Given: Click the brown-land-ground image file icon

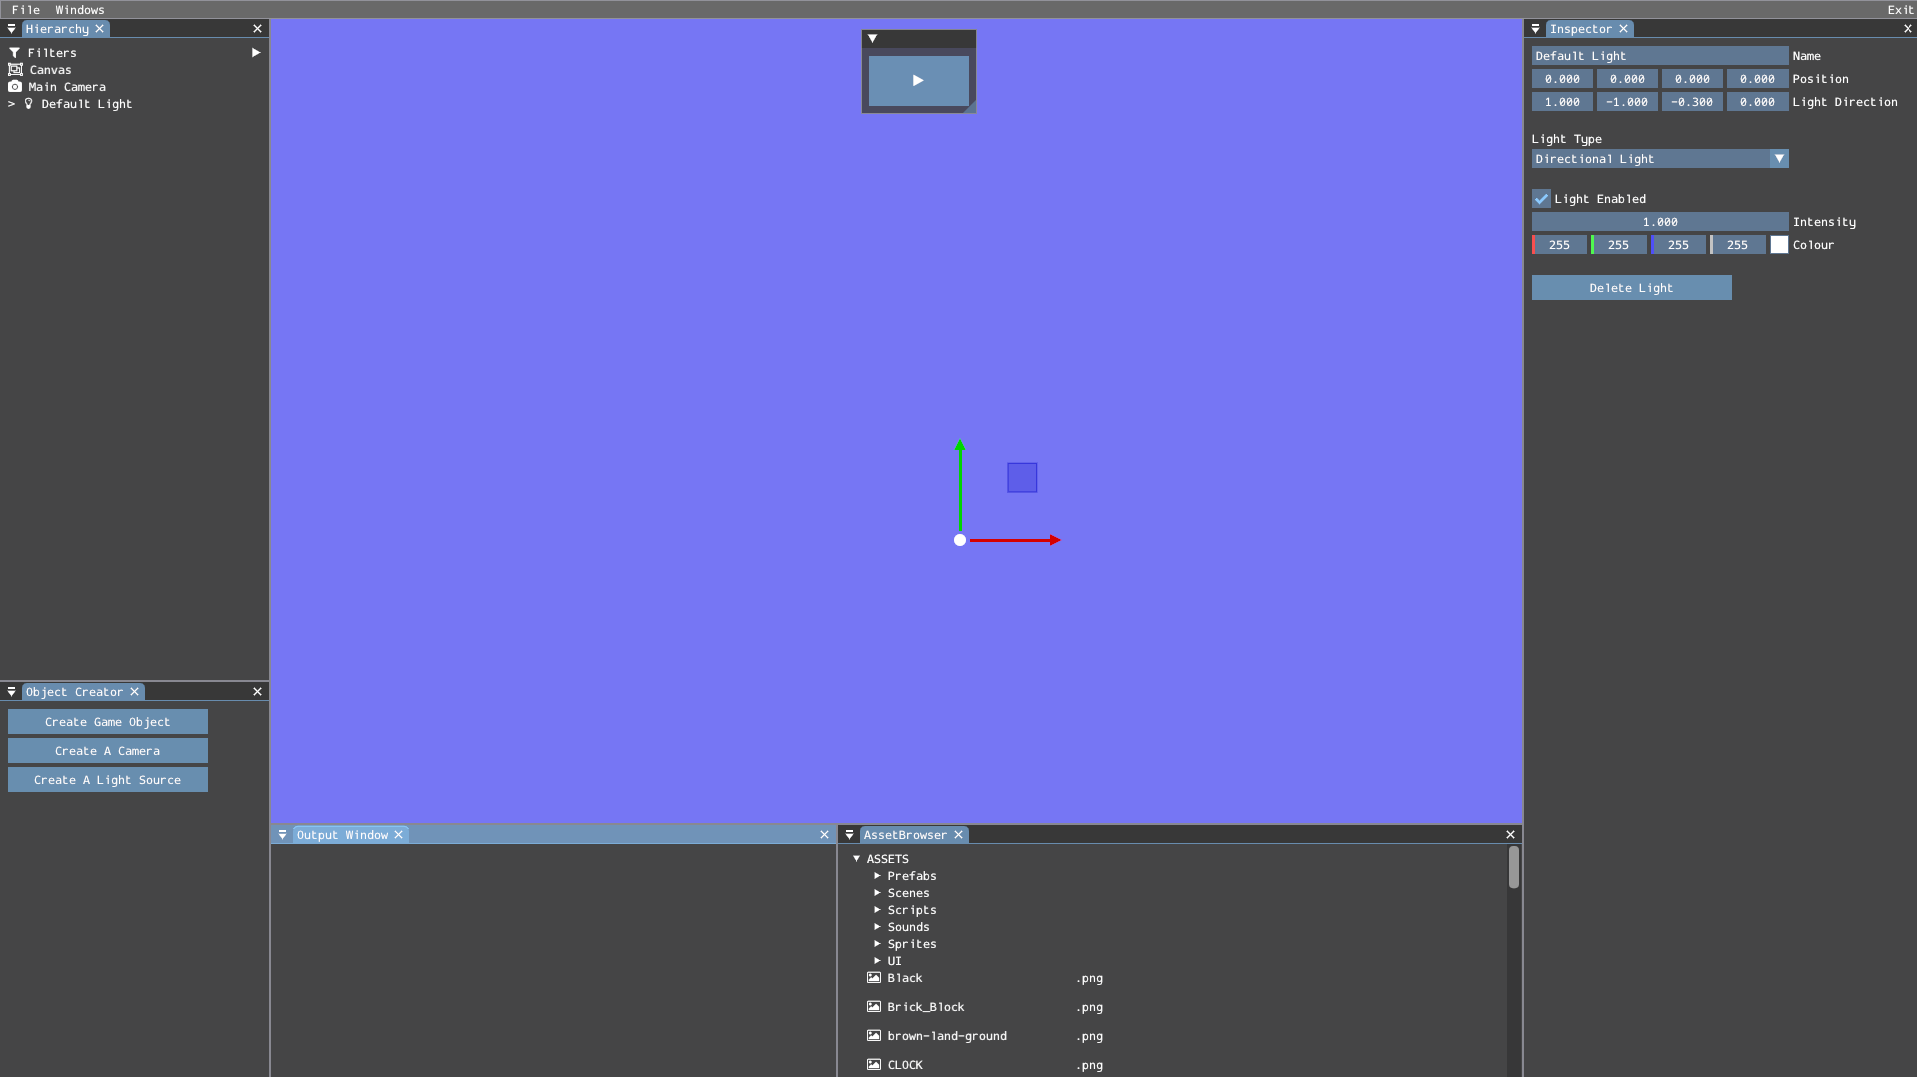Looking at the screenshot, I should pyautogui.click(x=874, y=1035).
